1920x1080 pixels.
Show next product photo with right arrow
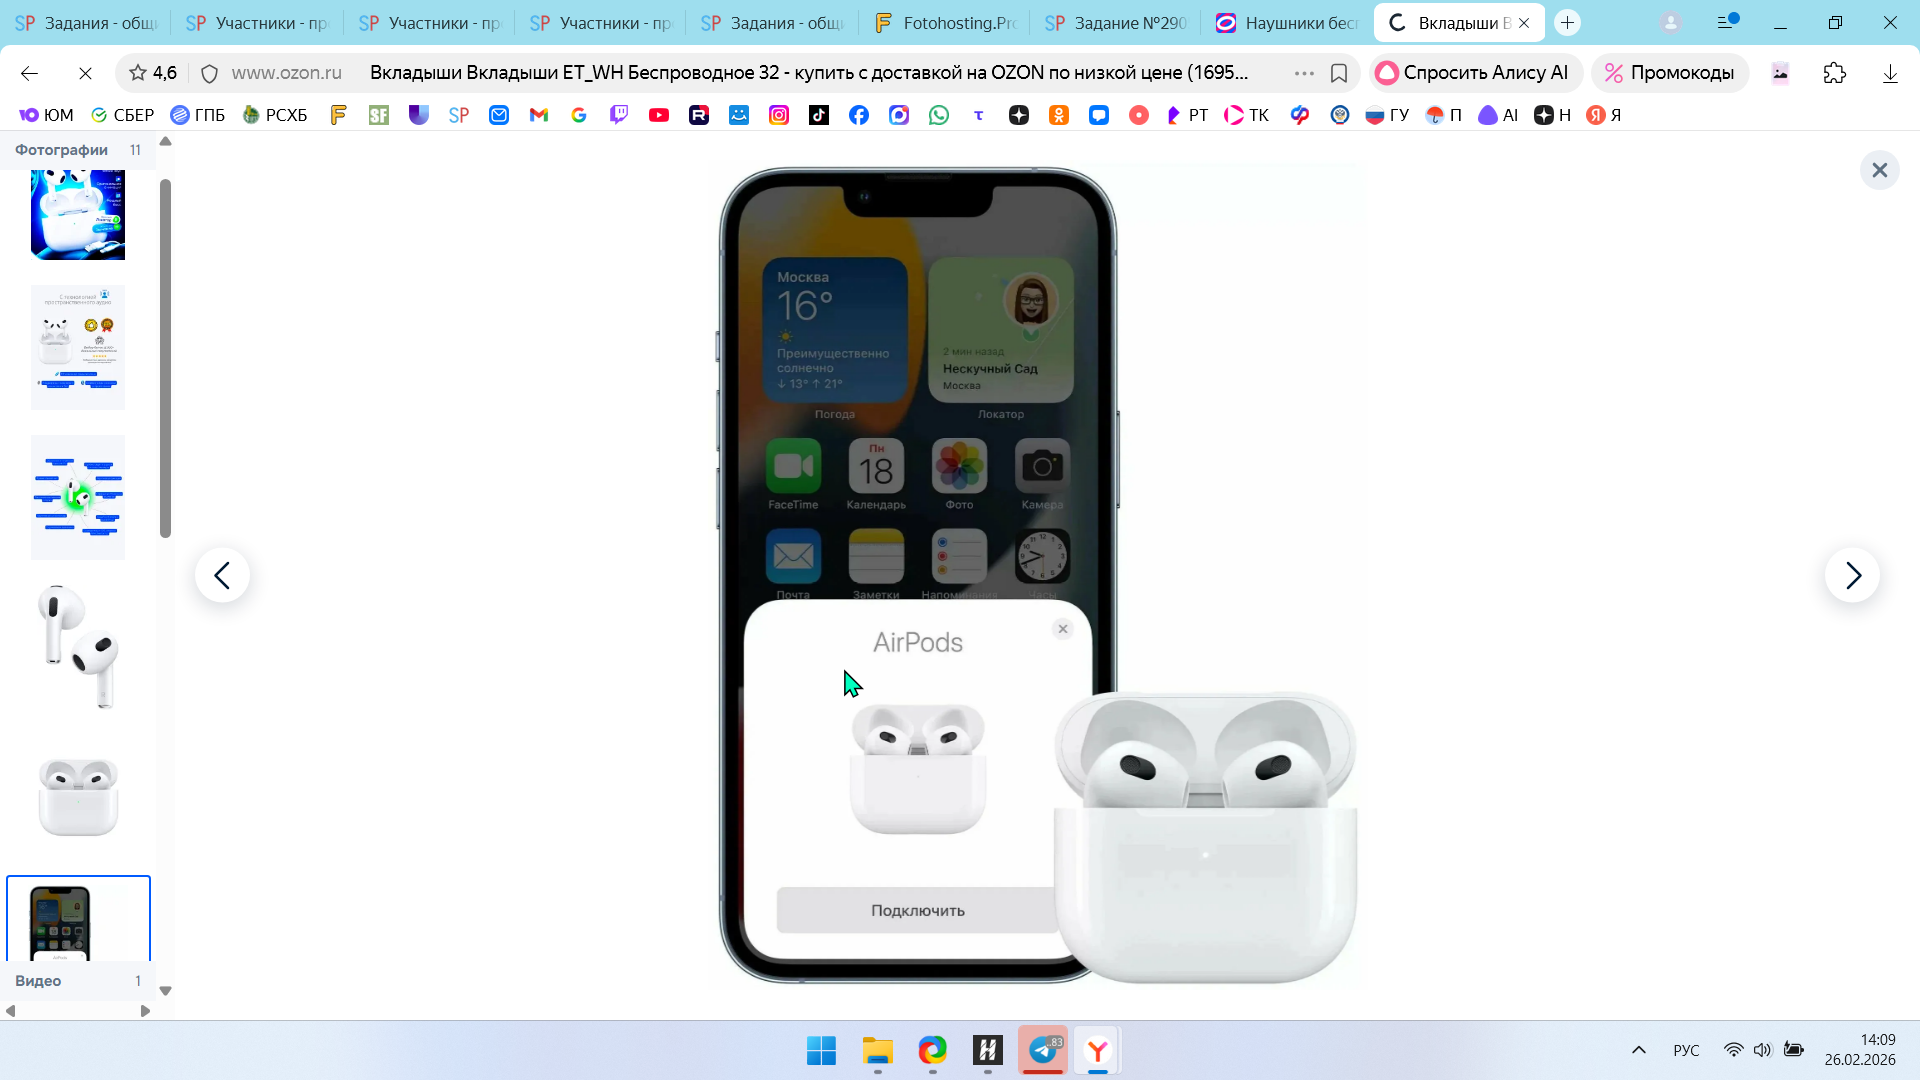click(x=1852, y=575)
